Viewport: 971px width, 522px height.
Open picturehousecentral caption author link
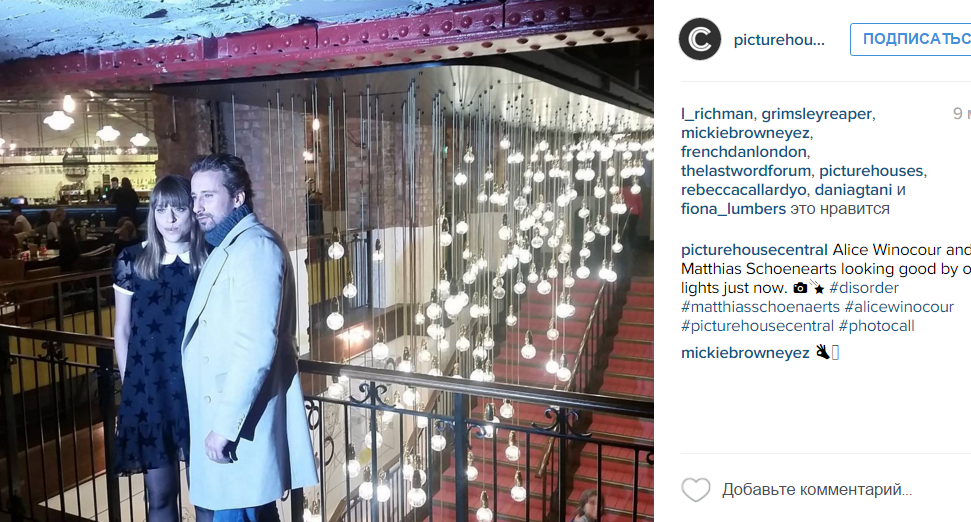pyautogui.click(x=754, y=250)
